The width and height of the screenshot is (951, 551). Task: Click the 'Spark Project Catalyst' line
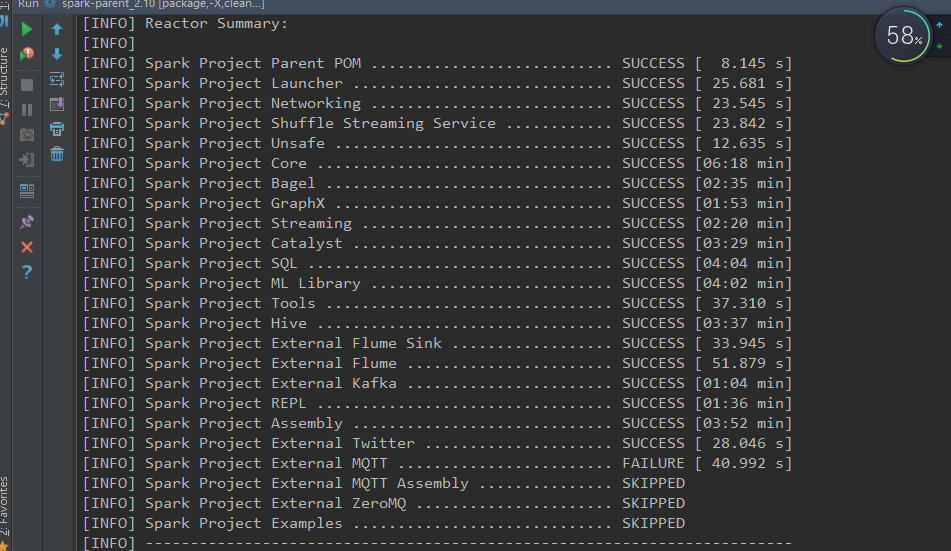pyautogui.click(x=437, y=244)
